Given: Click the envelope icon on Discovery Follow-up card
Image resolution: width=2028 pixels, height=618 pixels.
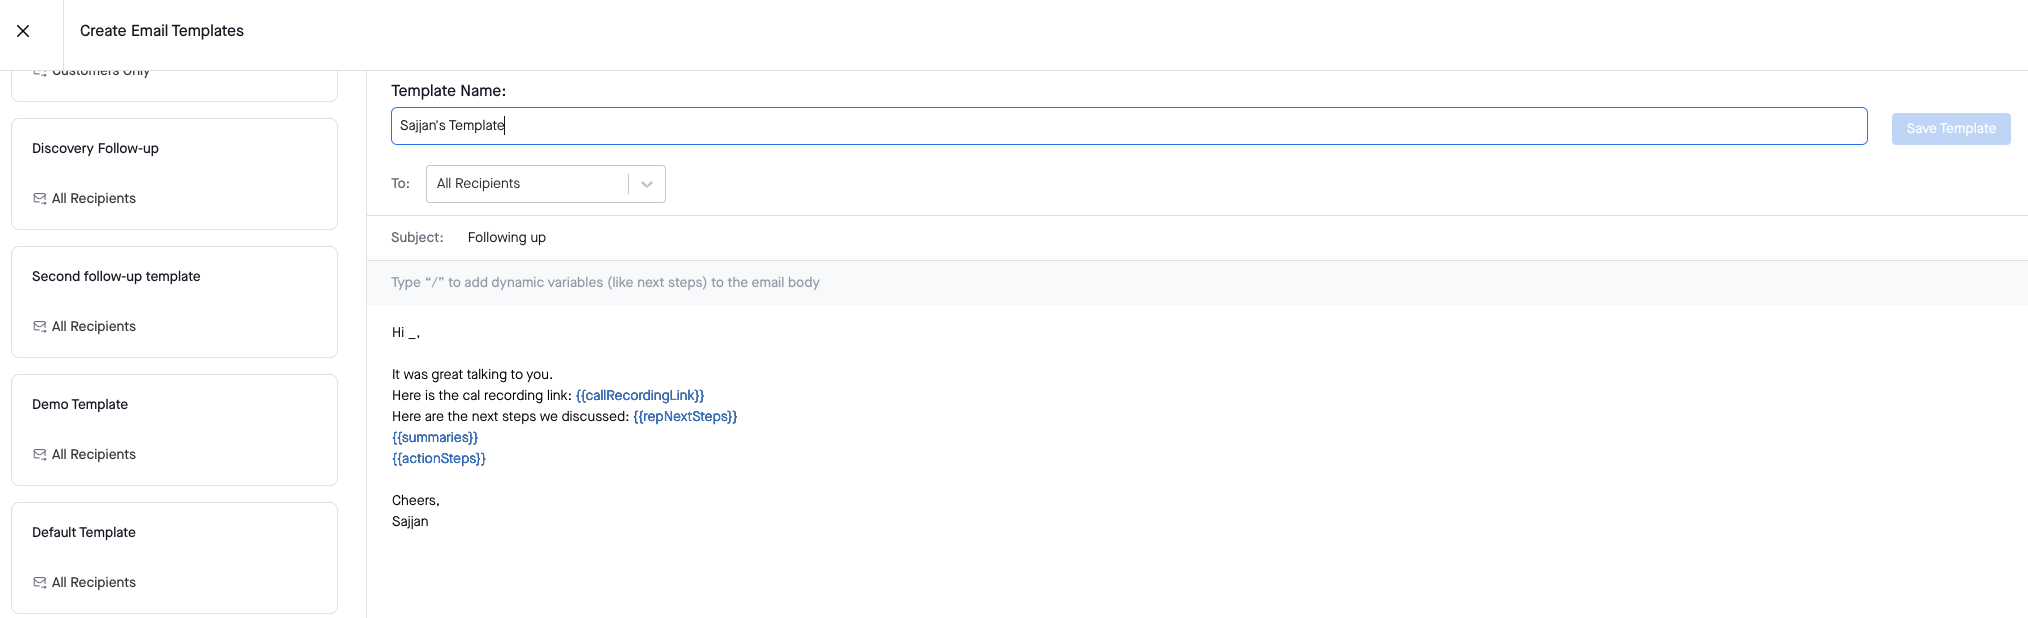Looking at the screenshot, I should [39, 197].
